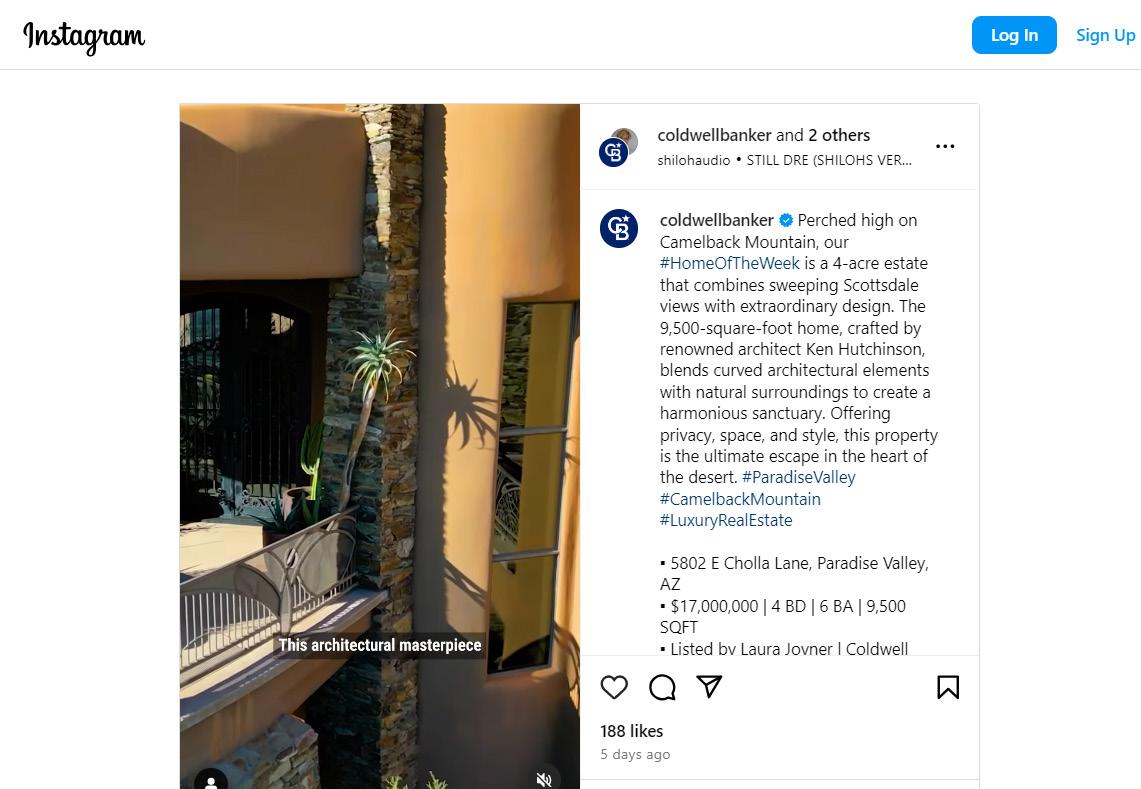Like the post with the heart icon
The width and height of the screenshot is (1141, 789).
614,687
